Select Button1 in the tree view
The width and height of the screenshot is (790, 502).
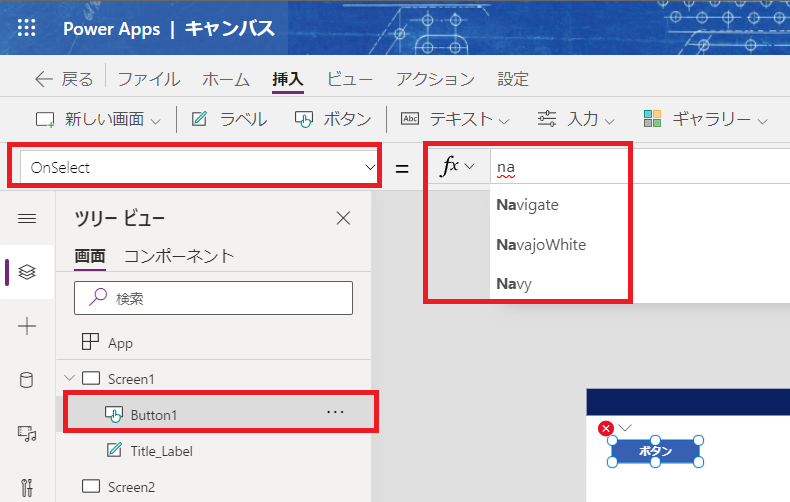click(154, 415)
